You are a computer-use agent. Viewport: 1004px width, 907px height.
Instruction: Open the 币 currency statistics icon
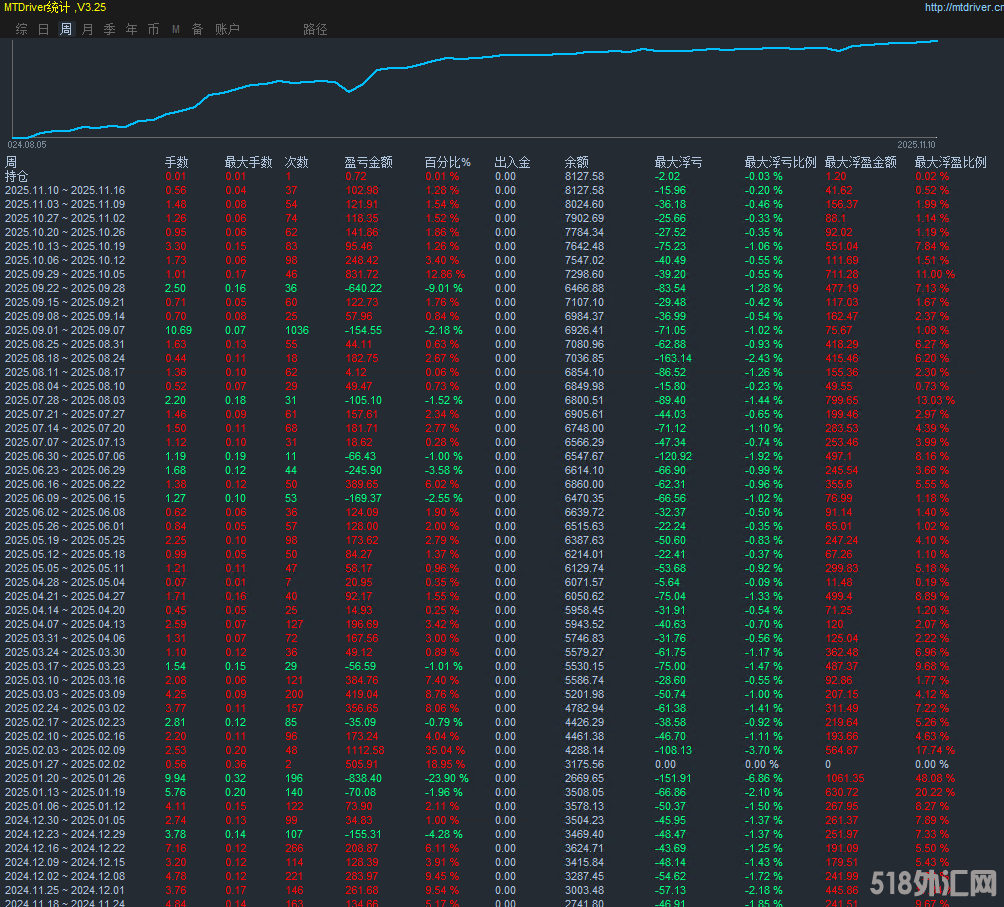point(153,29)
